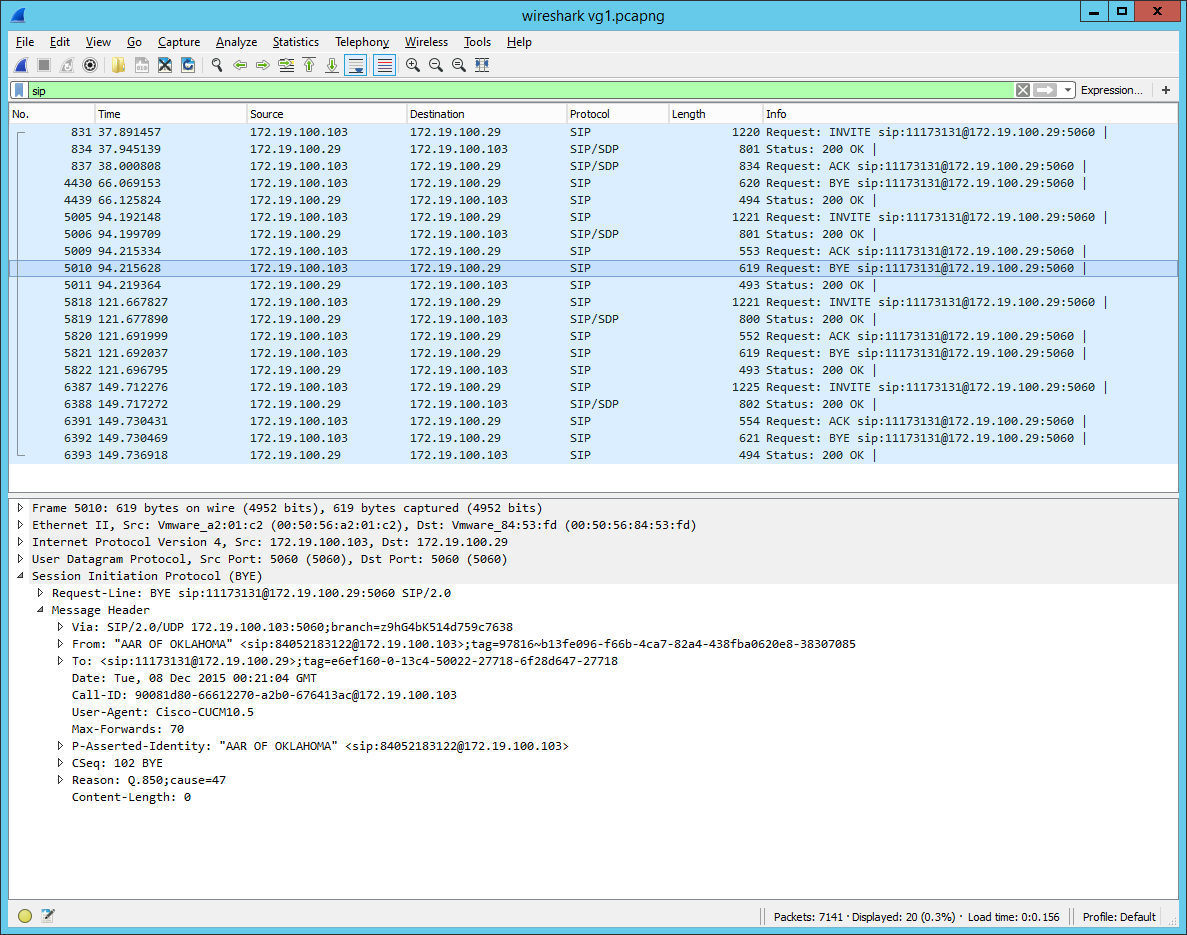Open the Statistics menu
Image resolution: width=1187 pixels, height=935 pixels.
[295, 42]
